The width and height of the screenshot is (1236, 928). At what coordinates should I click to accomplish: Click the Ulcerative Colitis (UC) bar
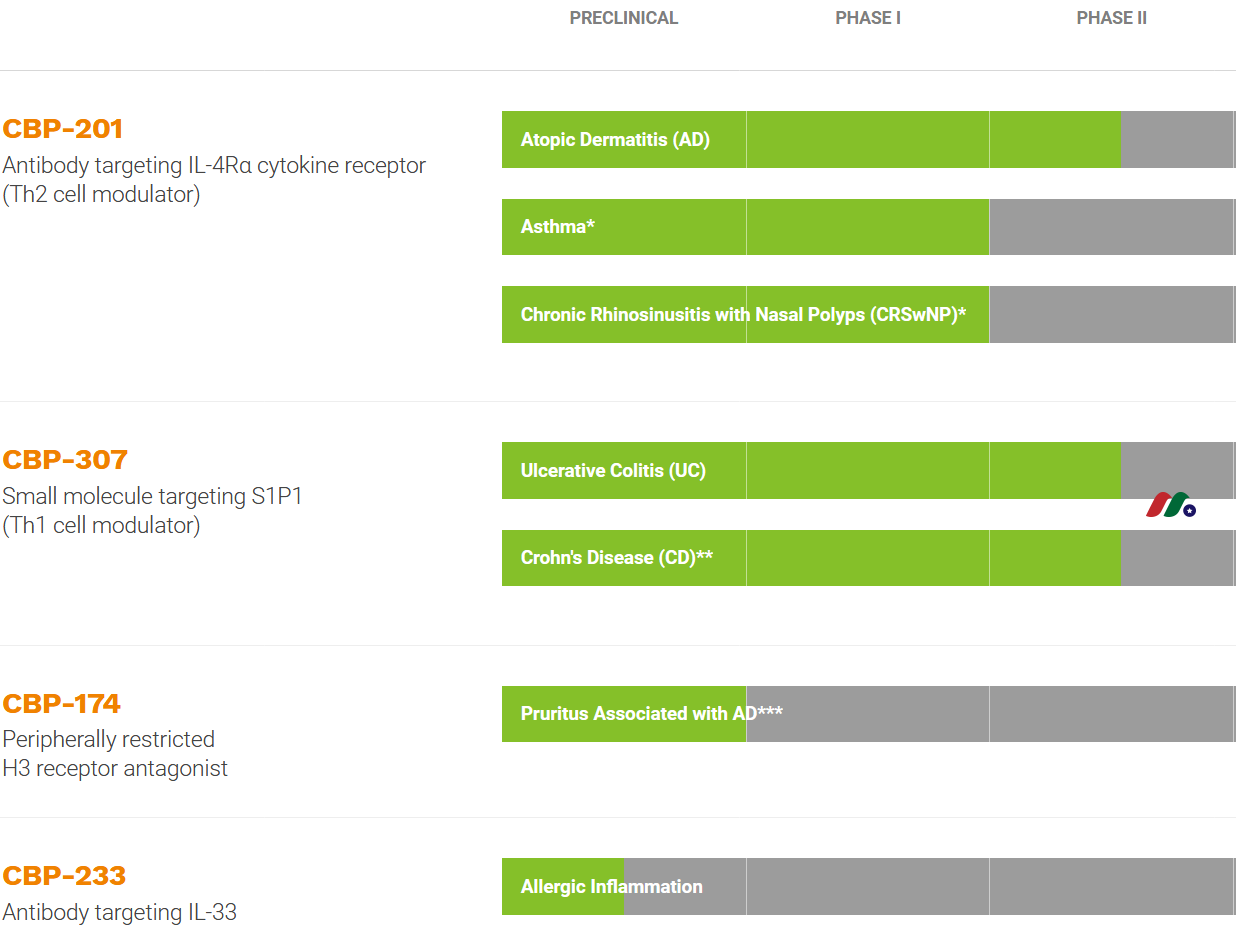[613, 471]
